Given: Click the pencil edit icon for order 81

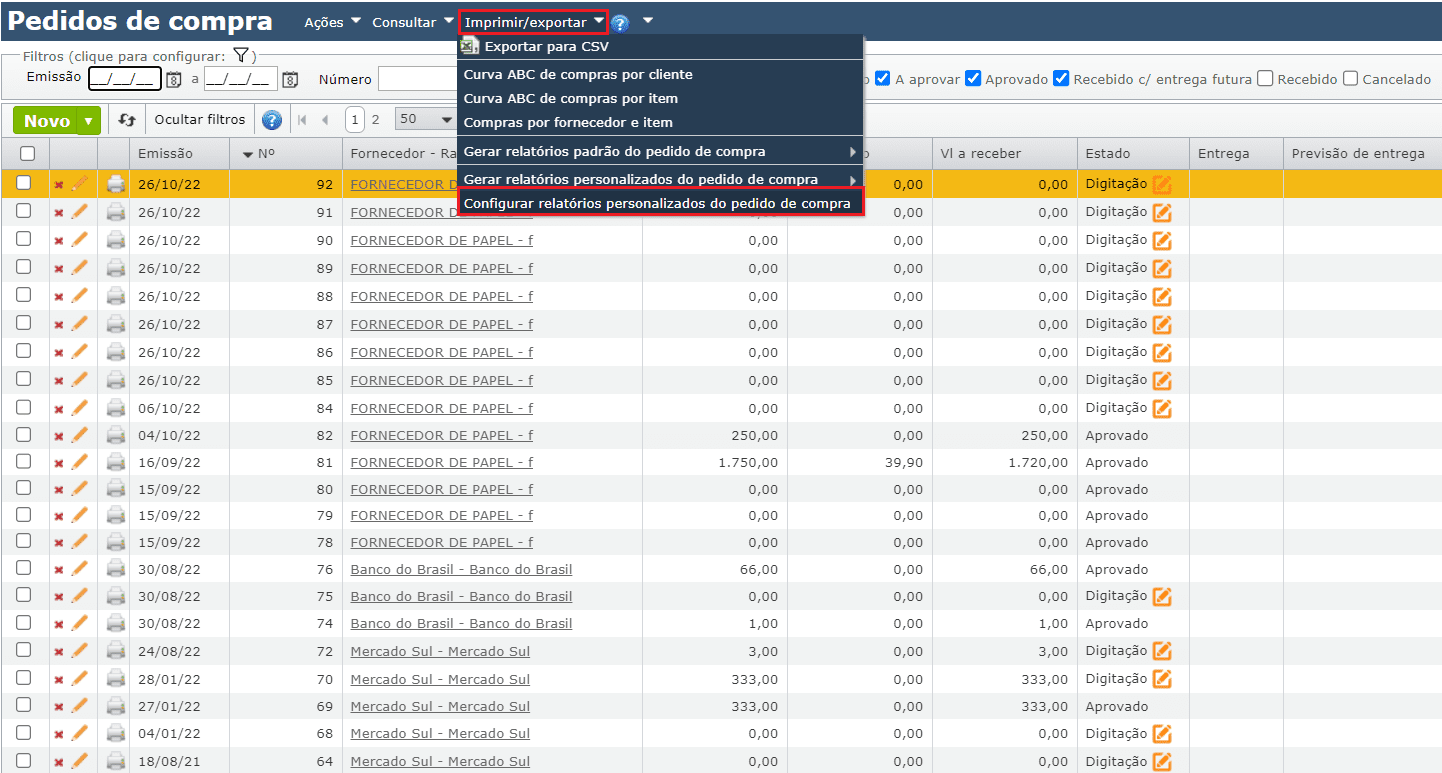Looking at the screenshot, I should click(79, 462).
